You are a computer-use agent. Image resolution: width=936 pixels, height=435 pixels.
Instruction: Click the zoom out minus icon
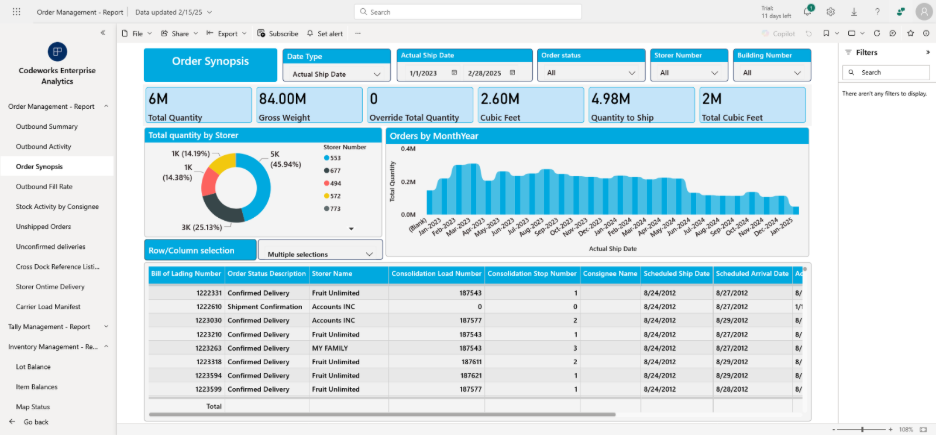(835, 430)
